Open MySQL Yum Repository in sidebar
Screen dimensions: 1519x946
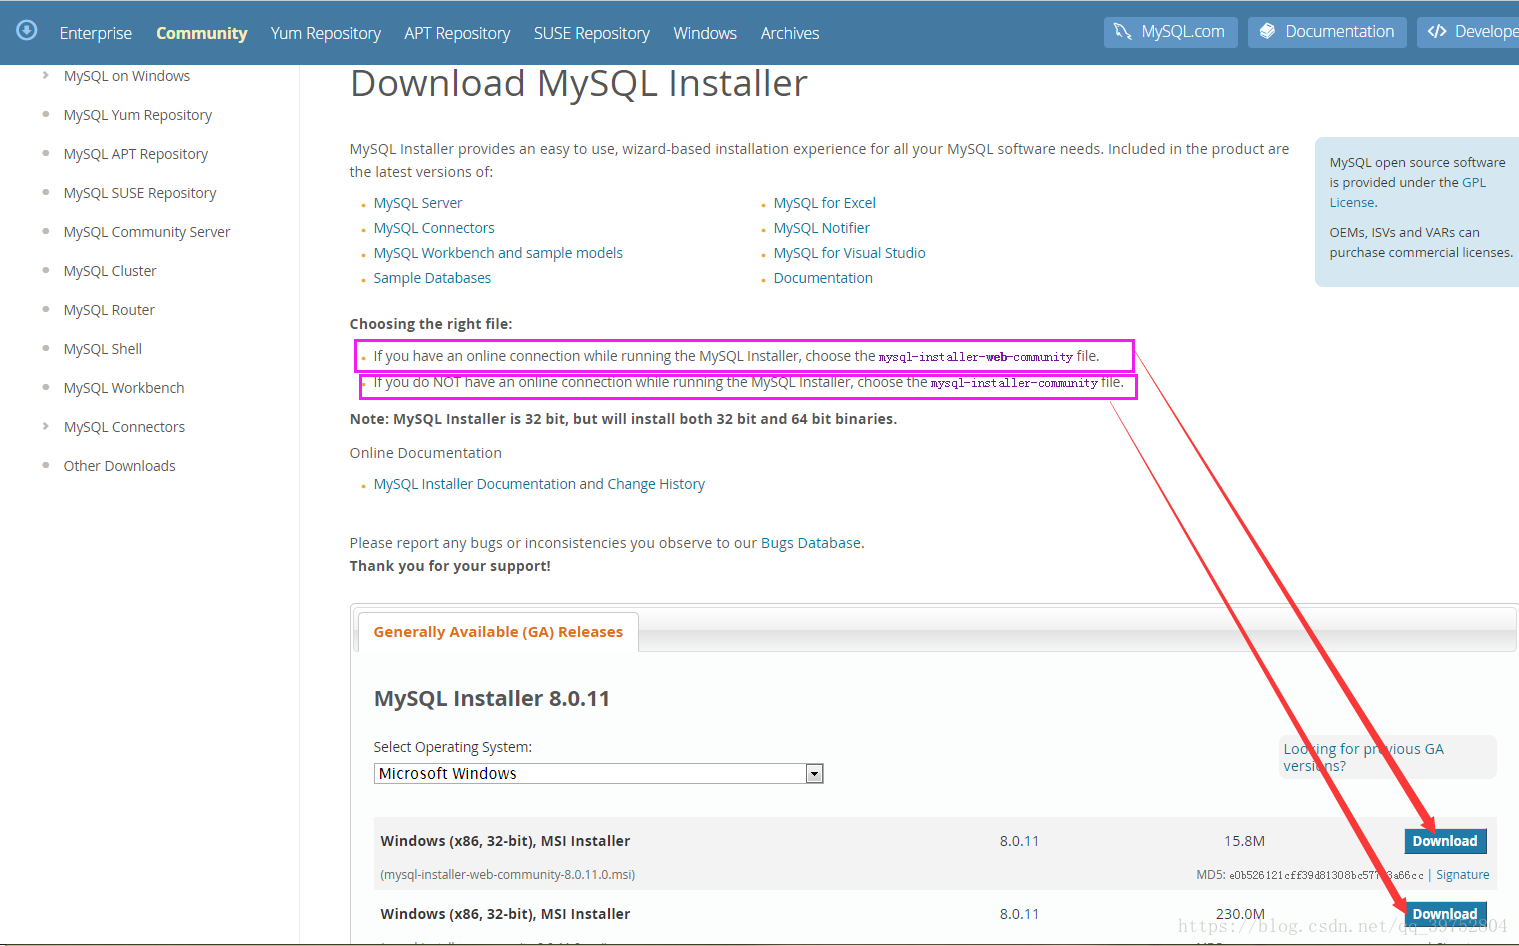[137, 115]
